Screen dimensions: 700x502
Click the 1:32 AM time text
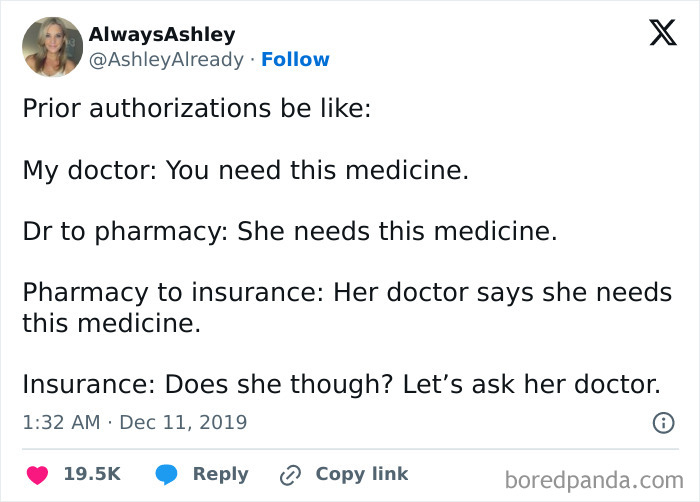(x=61, y=423)
